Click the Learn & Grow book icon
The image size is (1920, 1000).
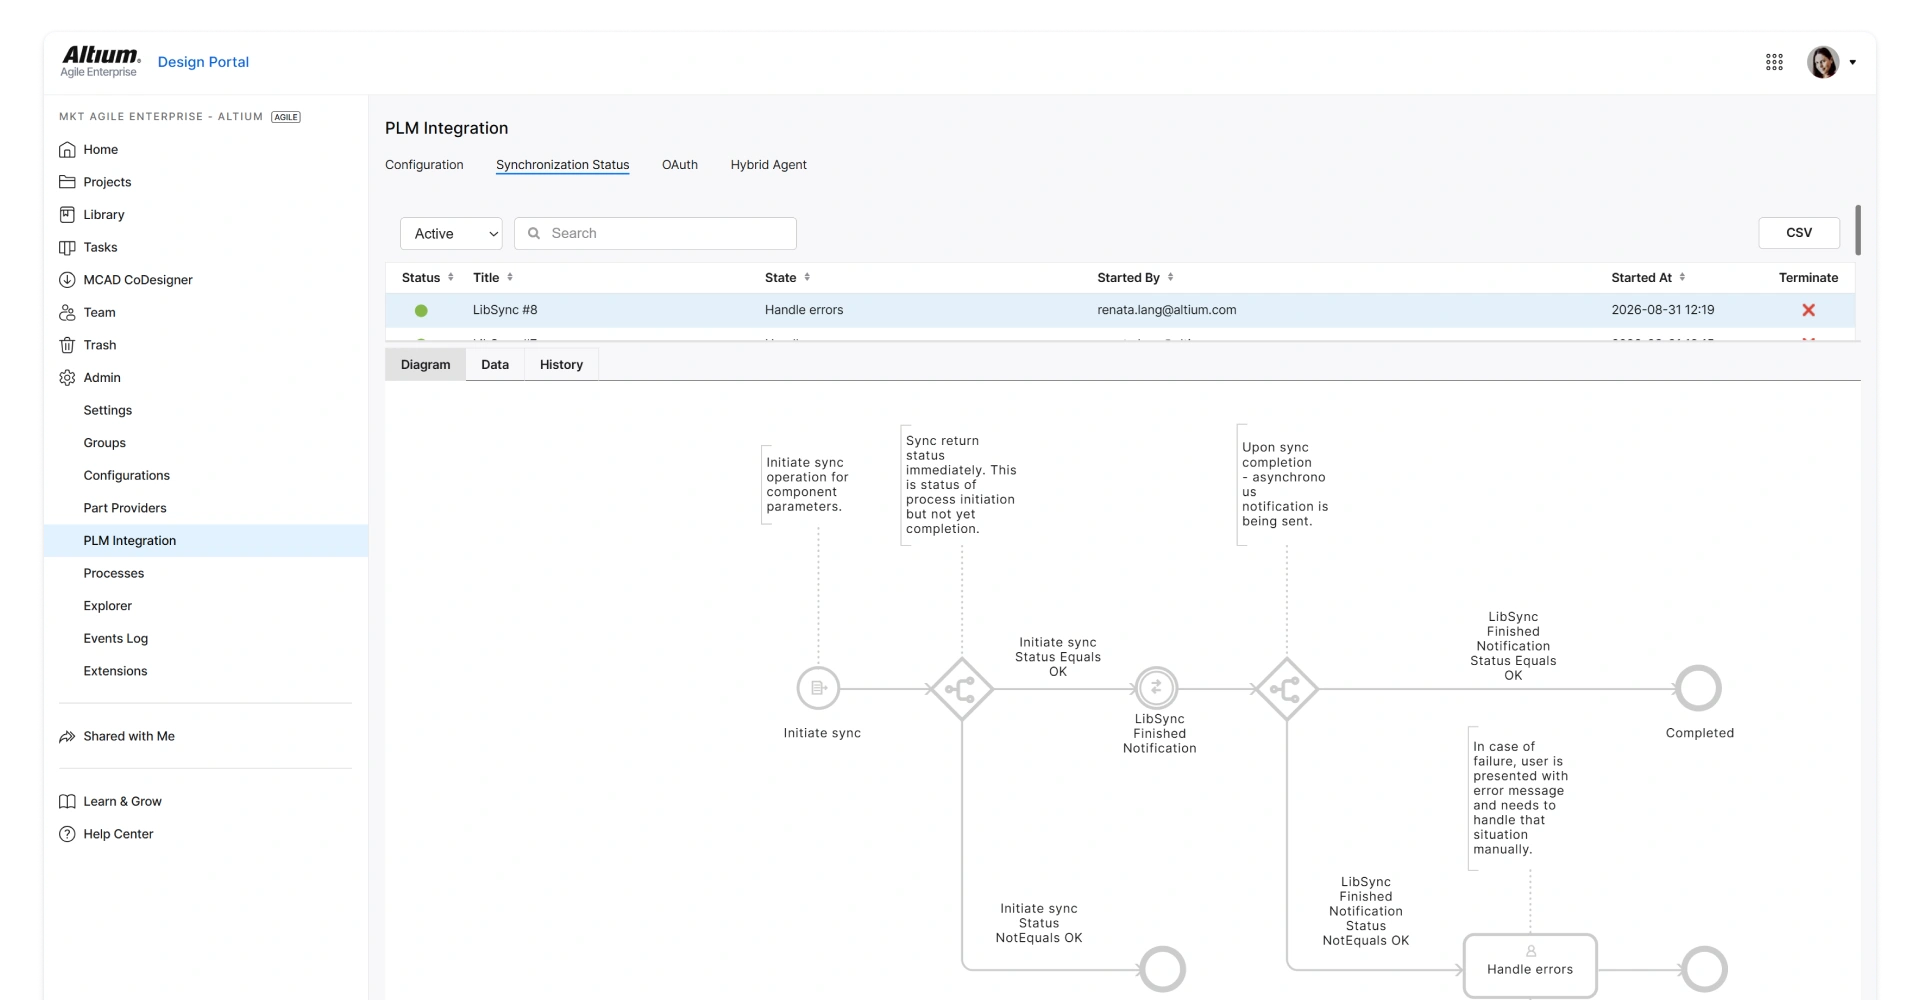click(x=67, y=801)
